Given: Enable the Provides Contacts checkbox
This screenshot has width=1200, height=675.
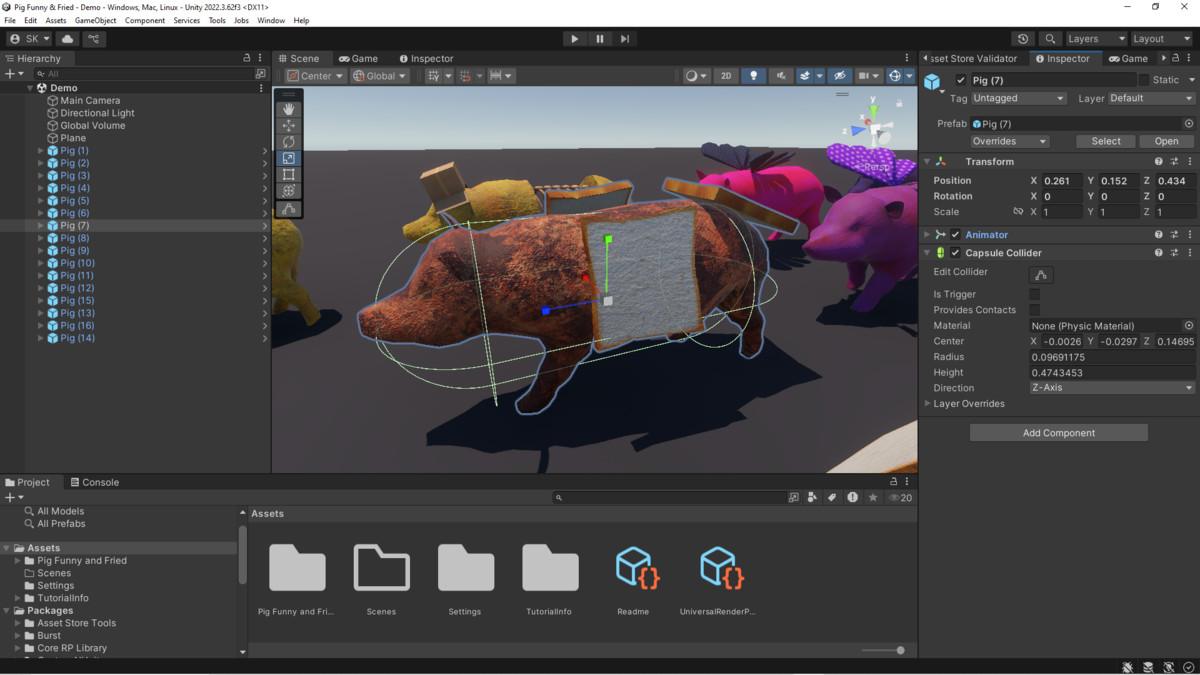Looking at the screenshot, I should (x=1034, y=310).
